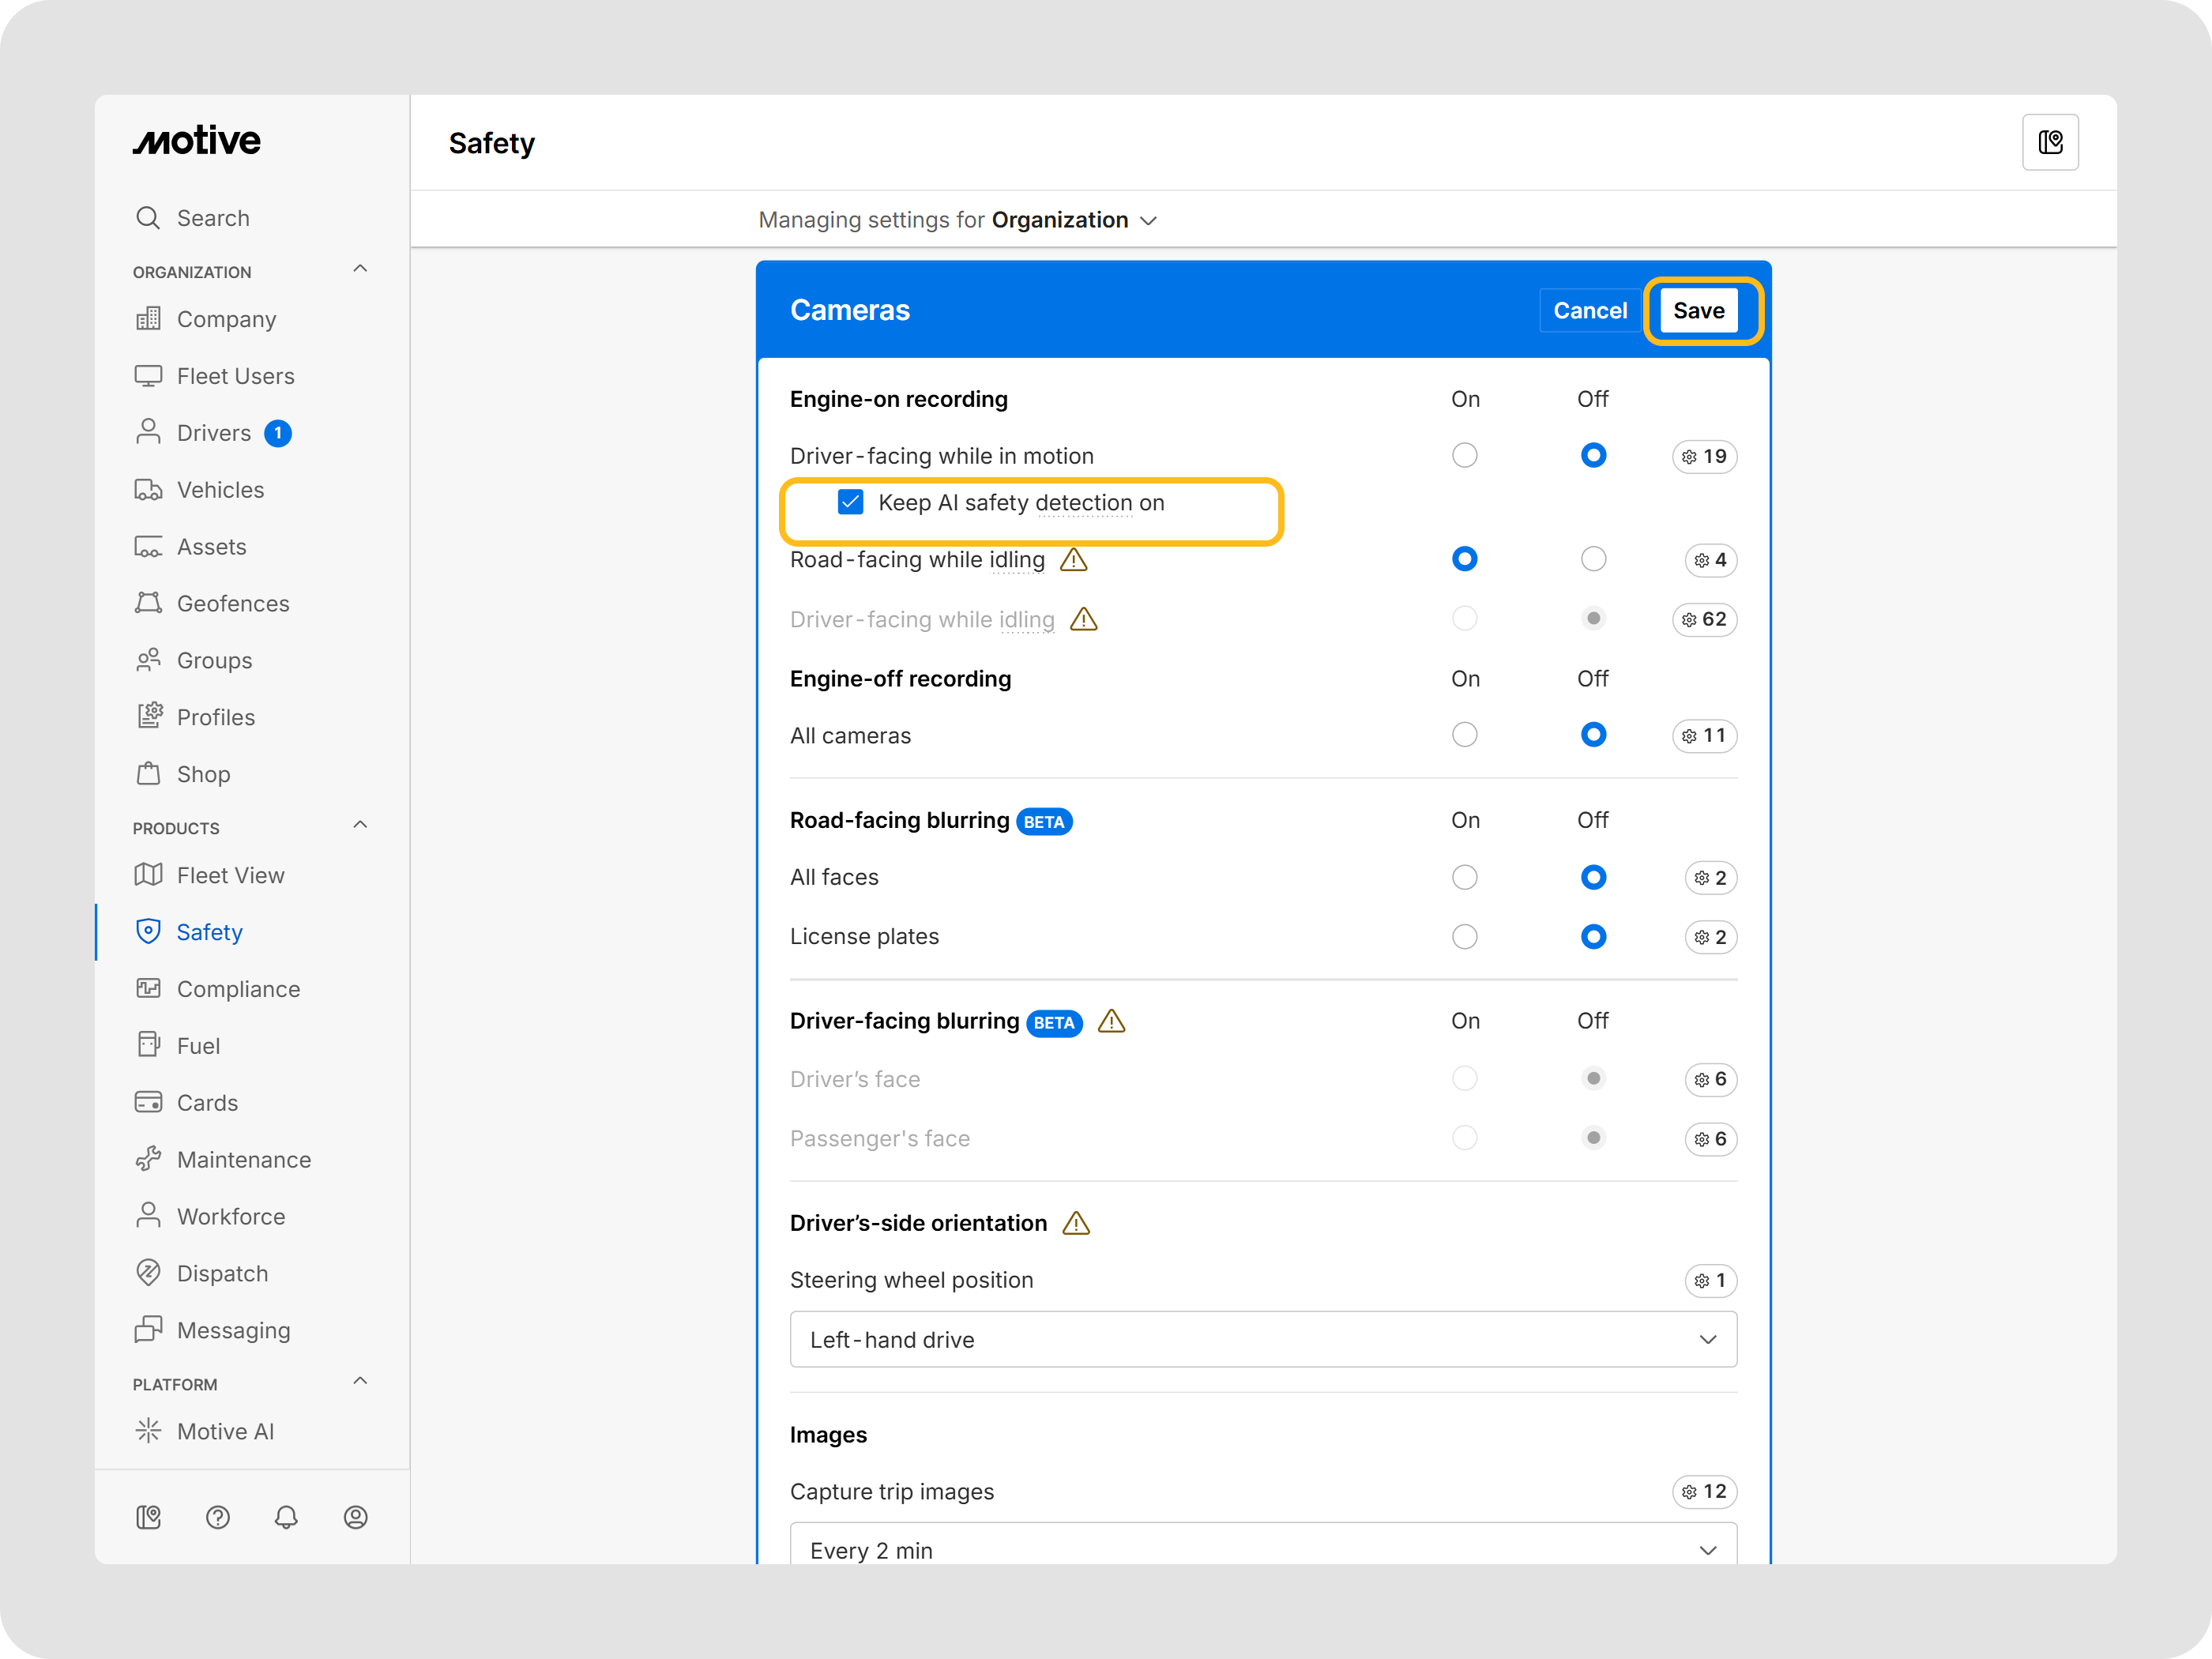Turn On Driver-facing while in motion
The height and width of the screenshot is (1659, 2212).
pos(1464,456)
